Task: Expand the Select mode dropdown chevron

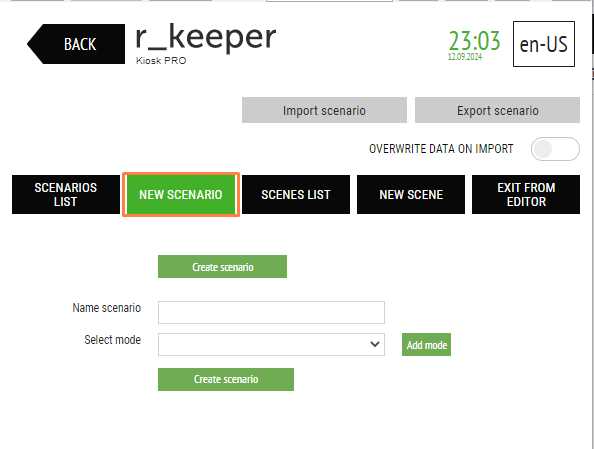Action: (x=375, y=344)
